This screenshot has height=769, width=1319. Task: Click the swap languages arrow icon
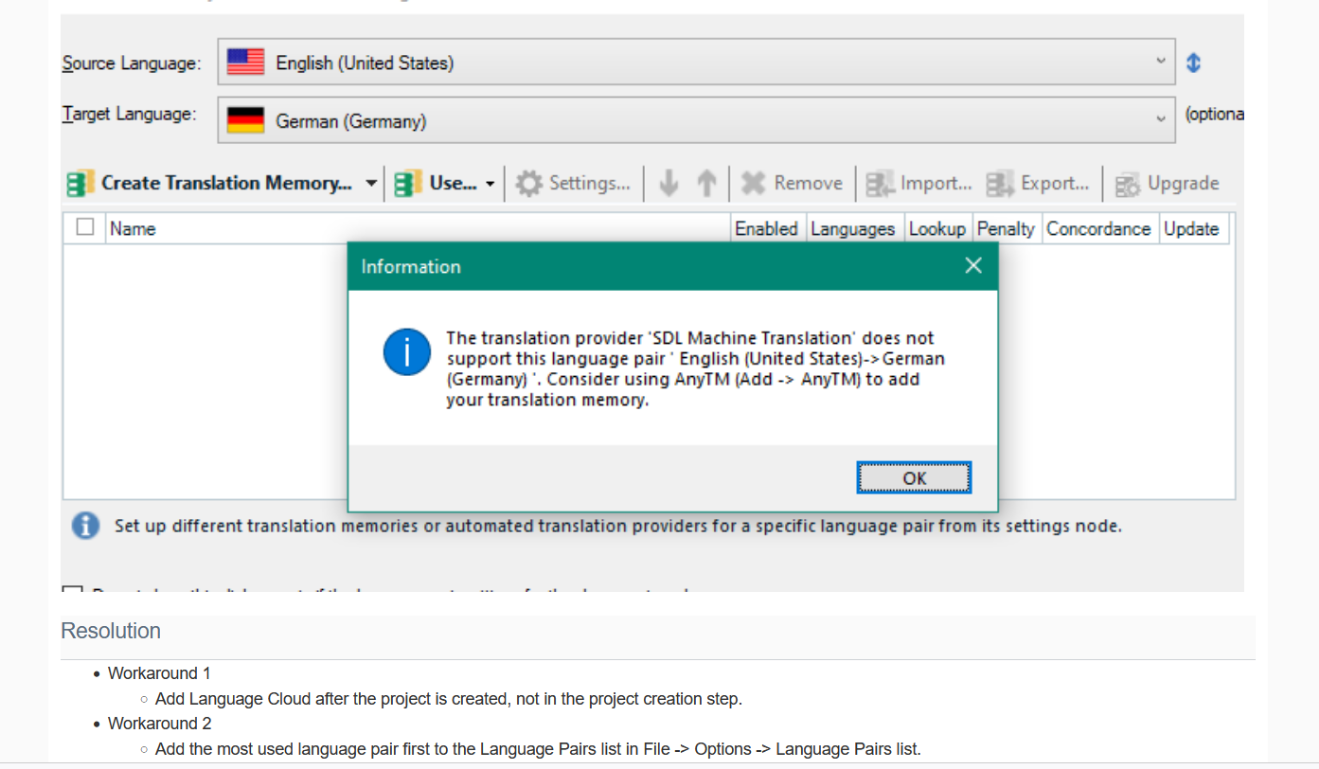pos(1193,63)
